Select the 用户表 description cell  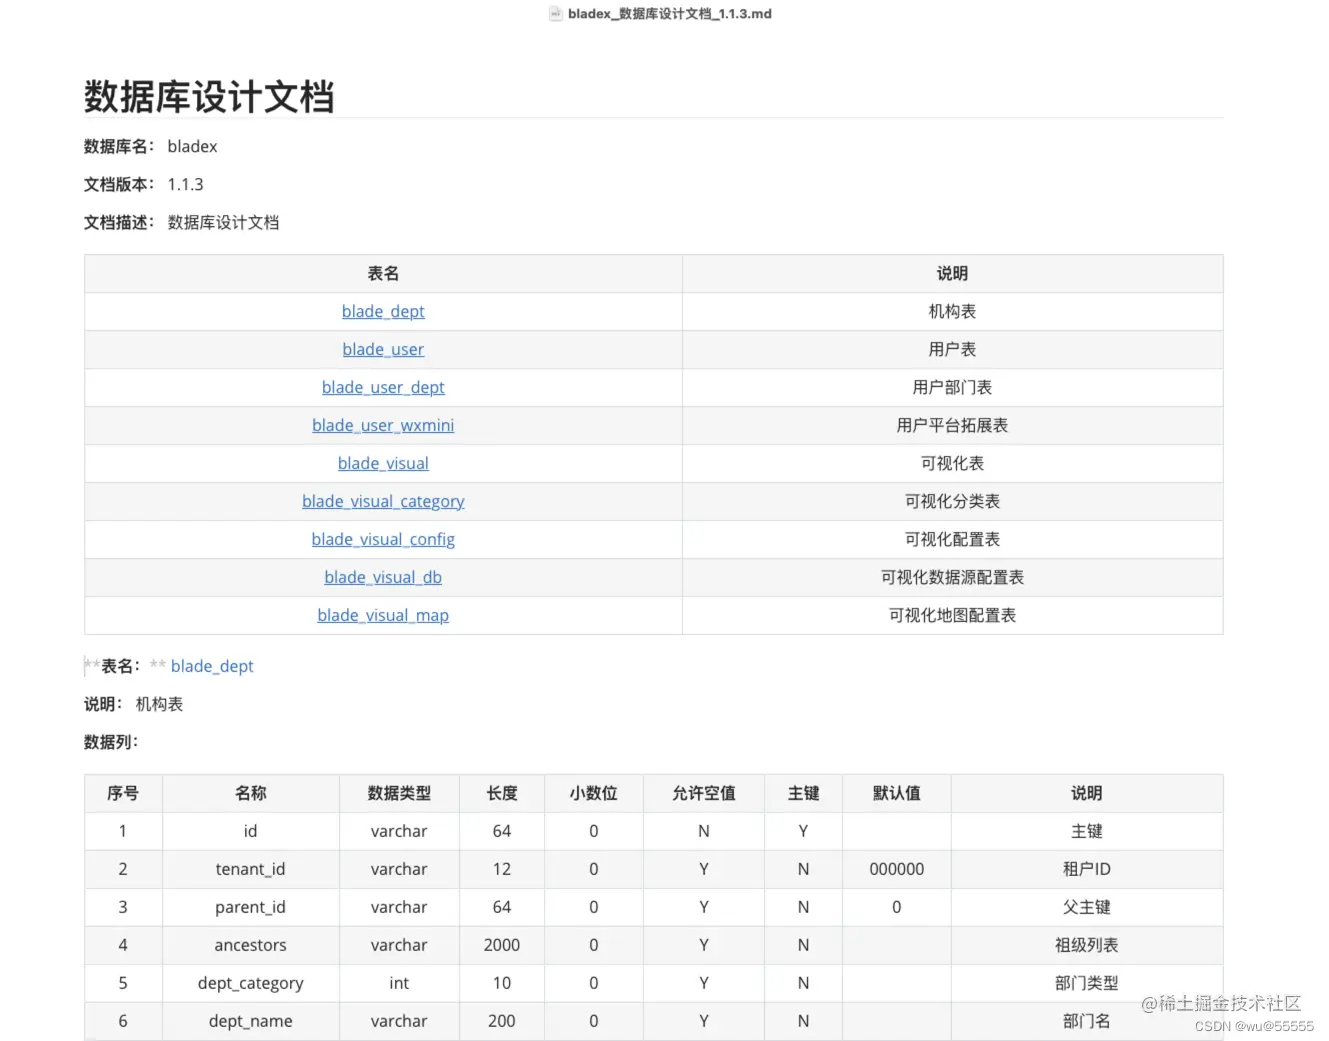(952, 349)
